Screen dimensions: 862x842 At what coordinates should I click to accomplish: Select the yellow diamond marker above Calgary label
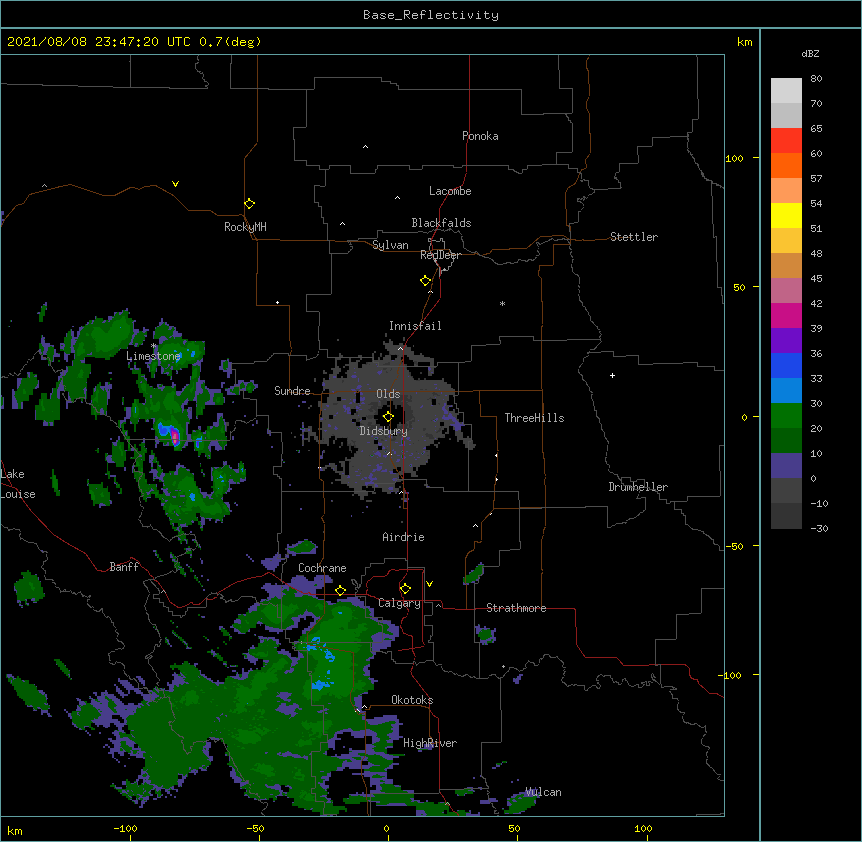405,589
